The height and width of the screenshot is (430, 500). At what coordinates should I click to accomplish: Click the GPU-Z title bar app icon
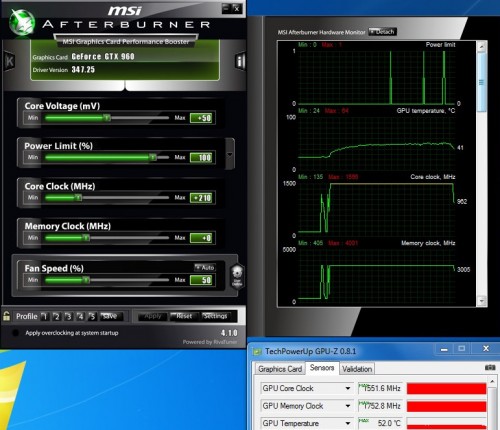[257, 351]
